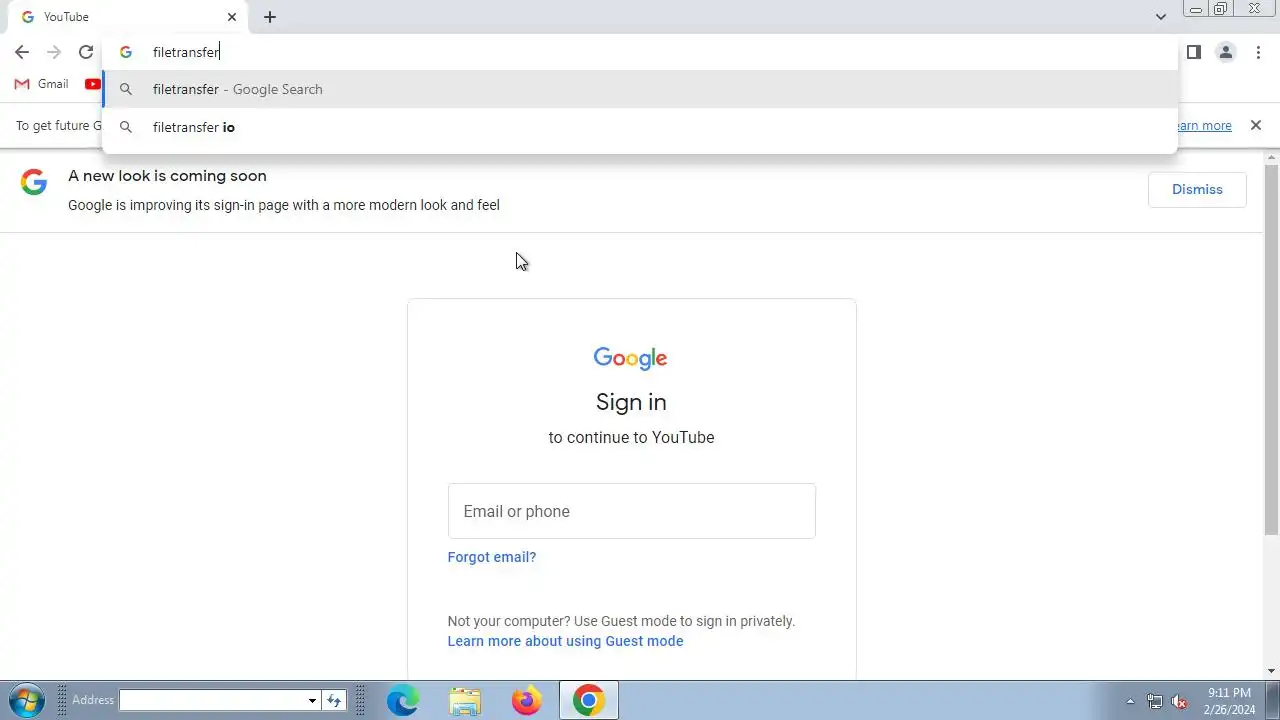
Task: Open the Gmail bookmark
Action: pyautogui.click(x=41, y=84)
